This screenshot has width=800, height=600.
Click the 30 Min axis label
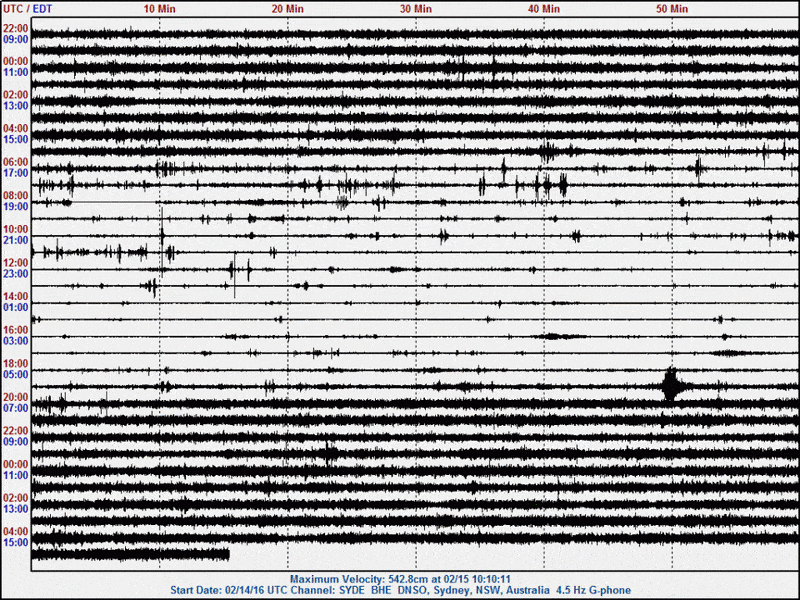pos(416,8)
